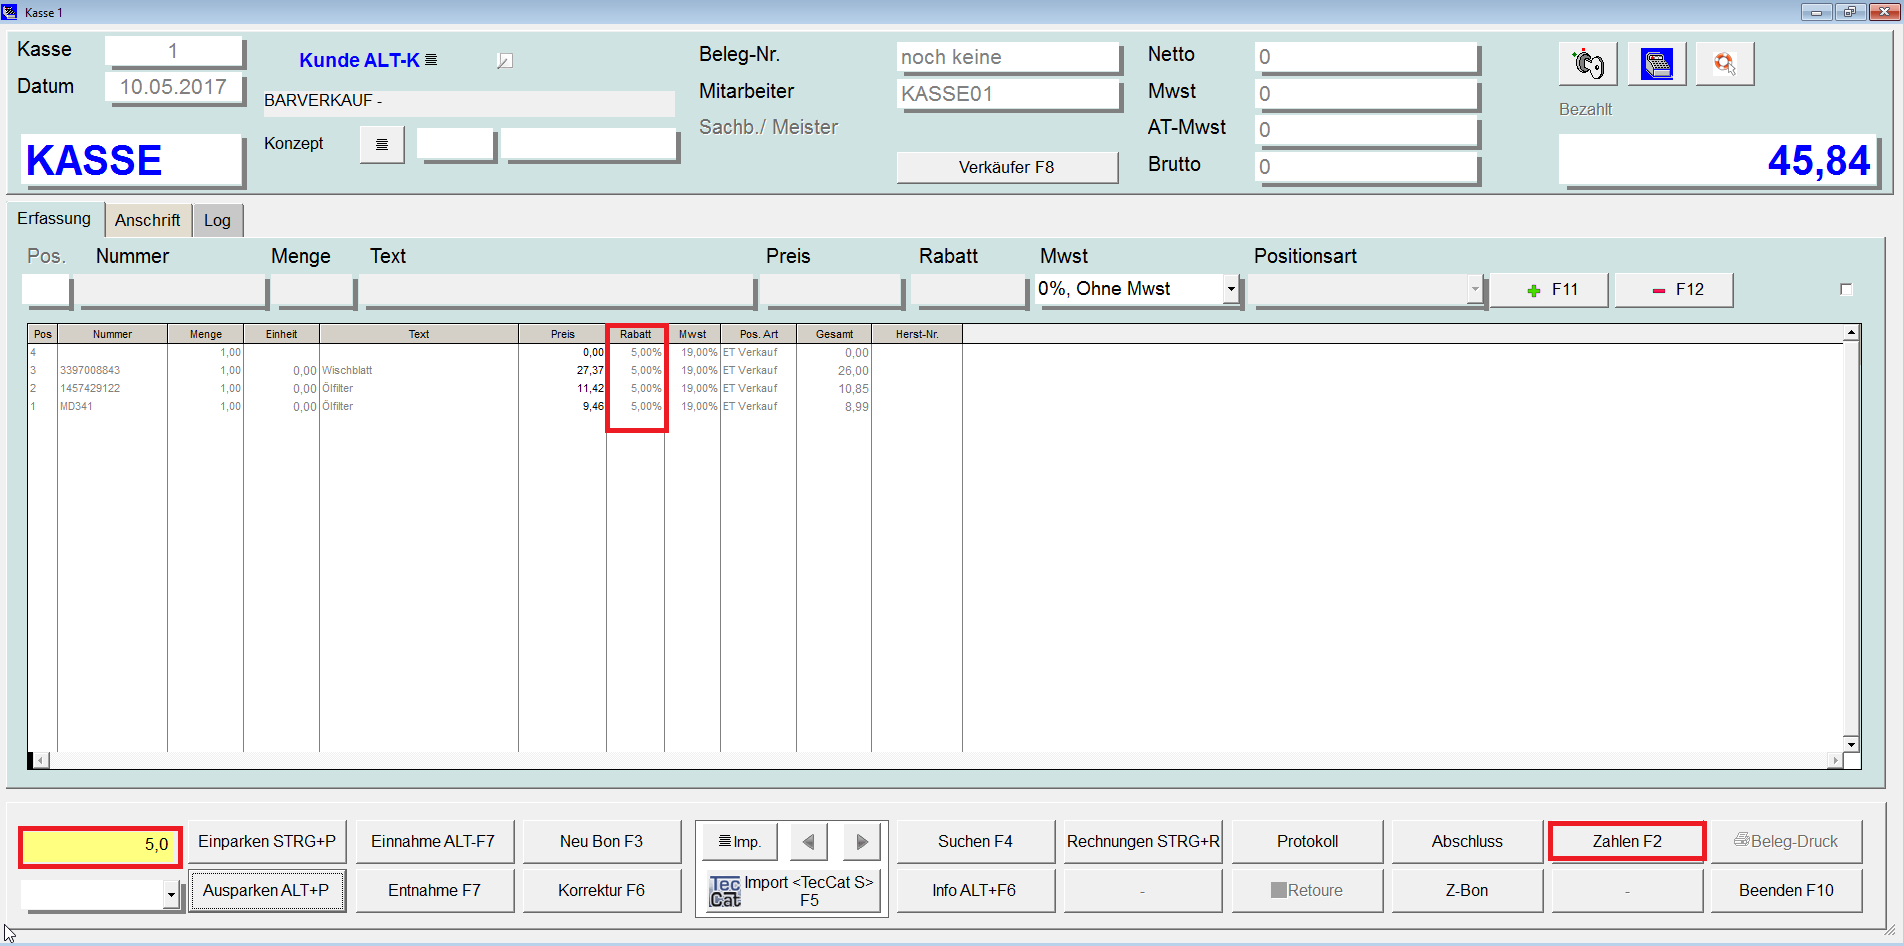
Task: Click the Verkäufer F8 button
Action: click(x=1007, y=167)
